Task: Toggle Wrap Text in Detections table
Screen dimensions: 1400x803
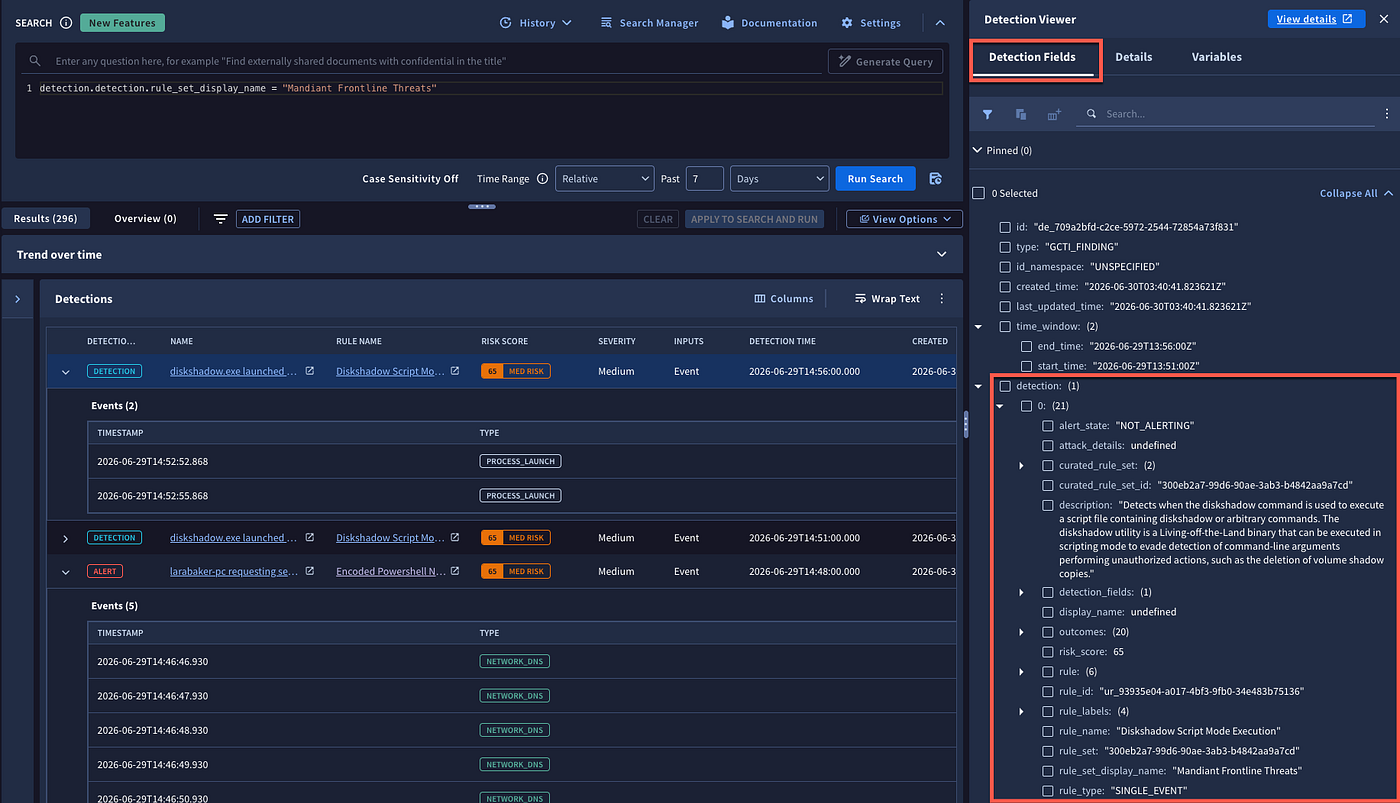Action: pyautogui.click(x=887, y=299)
